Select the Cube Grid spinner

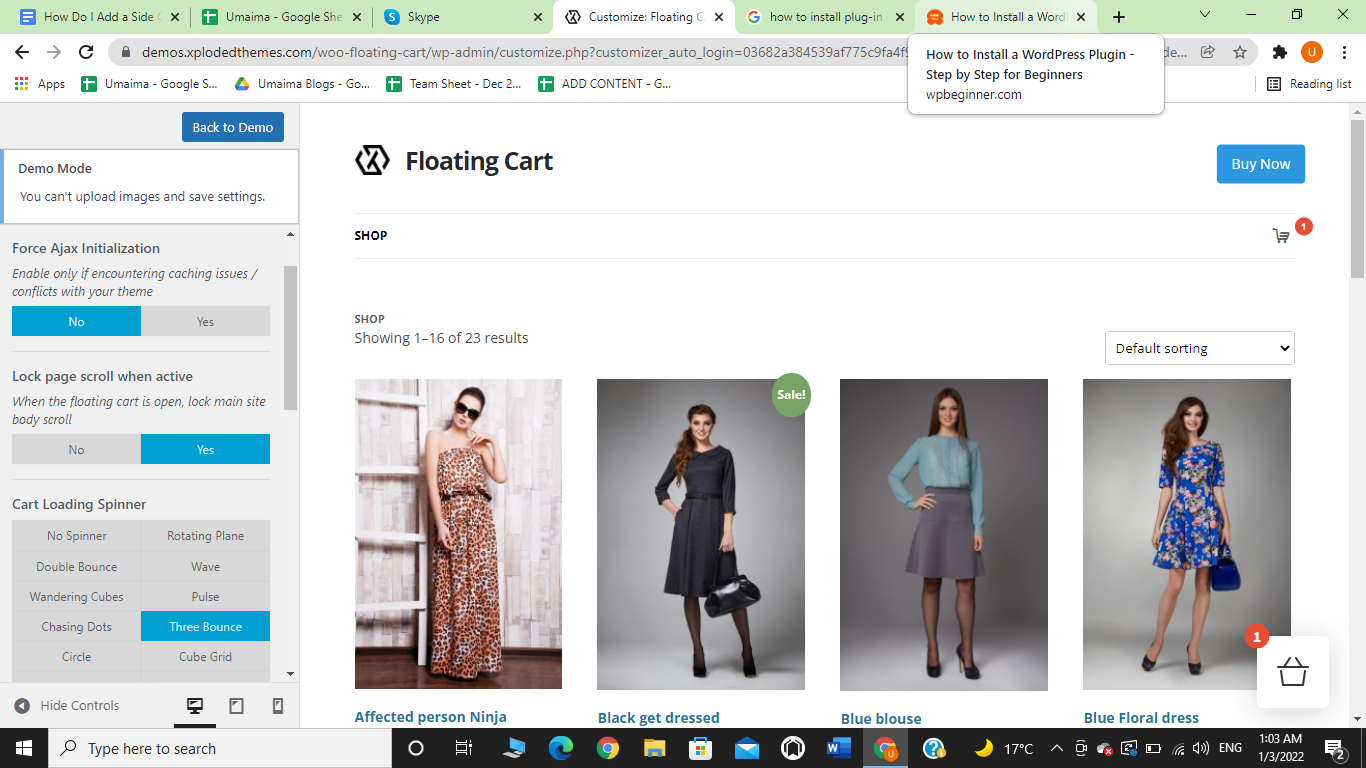(x=205, y=656)
